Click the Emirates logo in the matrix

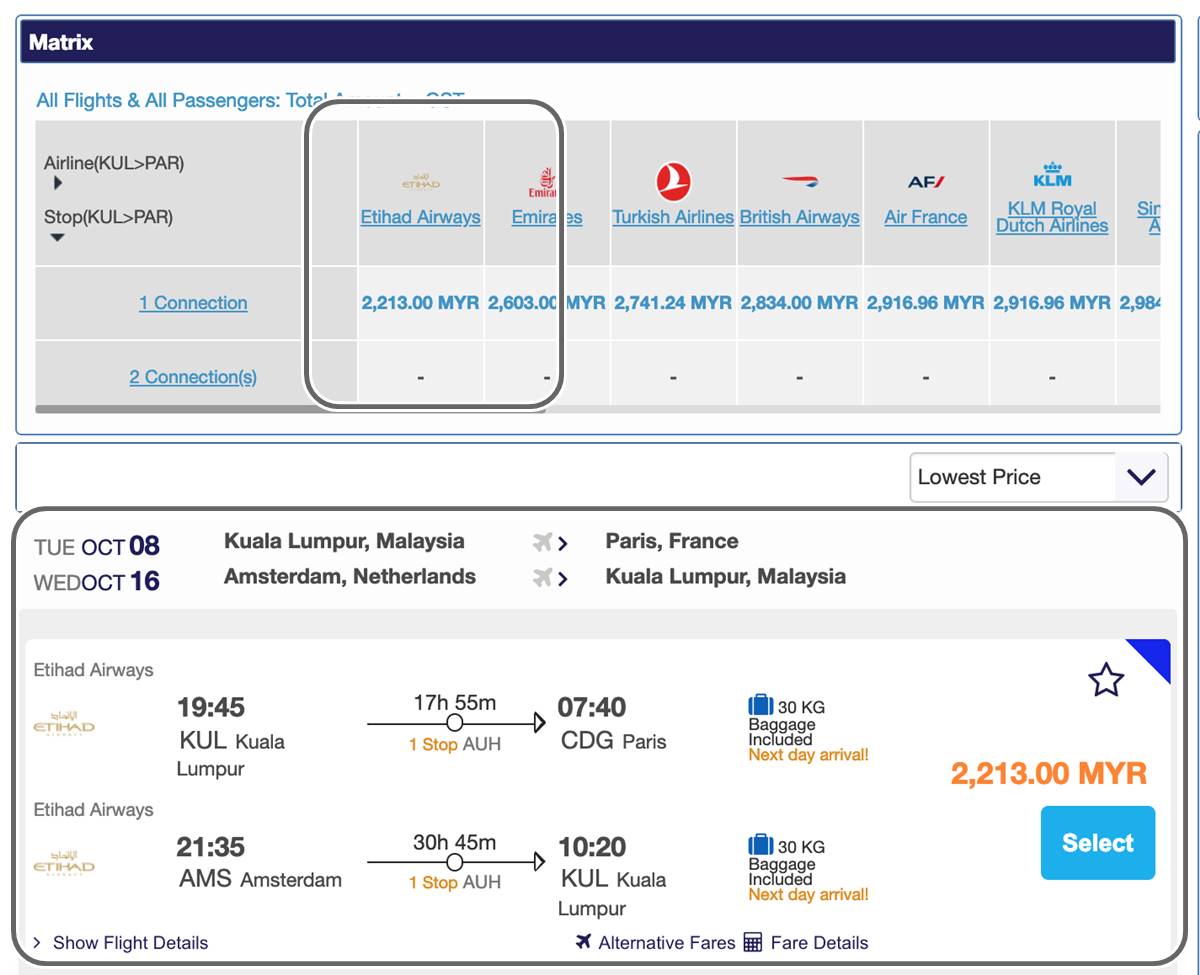(542, 183)
